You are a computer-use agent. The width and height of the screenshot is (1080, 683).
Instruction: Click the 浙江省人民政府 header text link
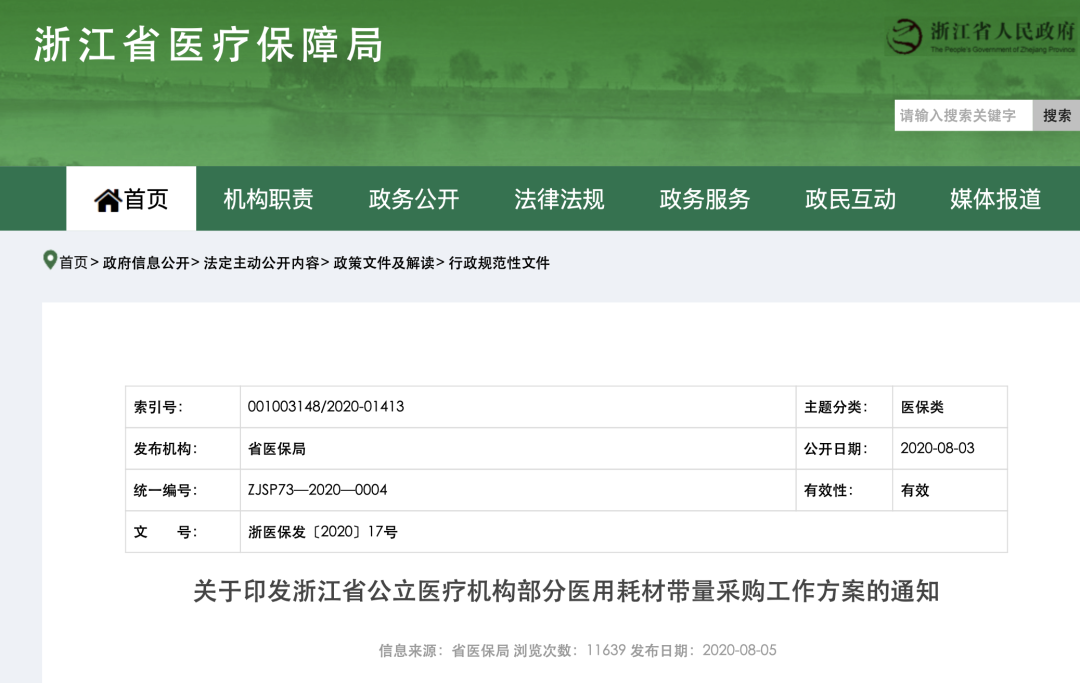pyautogui.click(x=1001, y=32)
